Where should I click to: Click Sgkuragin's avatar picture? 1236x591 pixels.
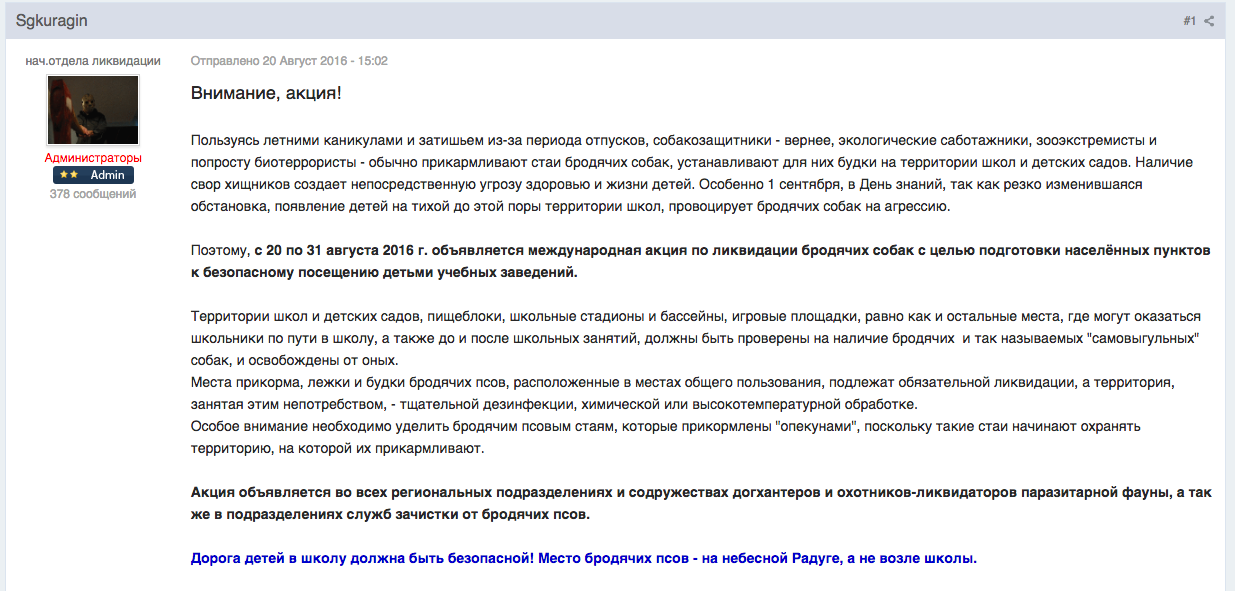tap(93, 110)
